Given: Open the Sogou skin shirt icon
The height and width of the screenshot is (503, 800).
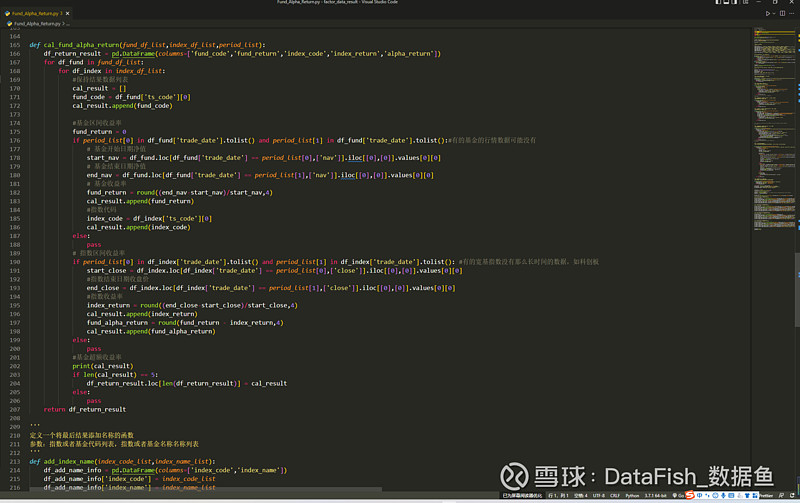Looking at the screenshot, I should (747, 495).
